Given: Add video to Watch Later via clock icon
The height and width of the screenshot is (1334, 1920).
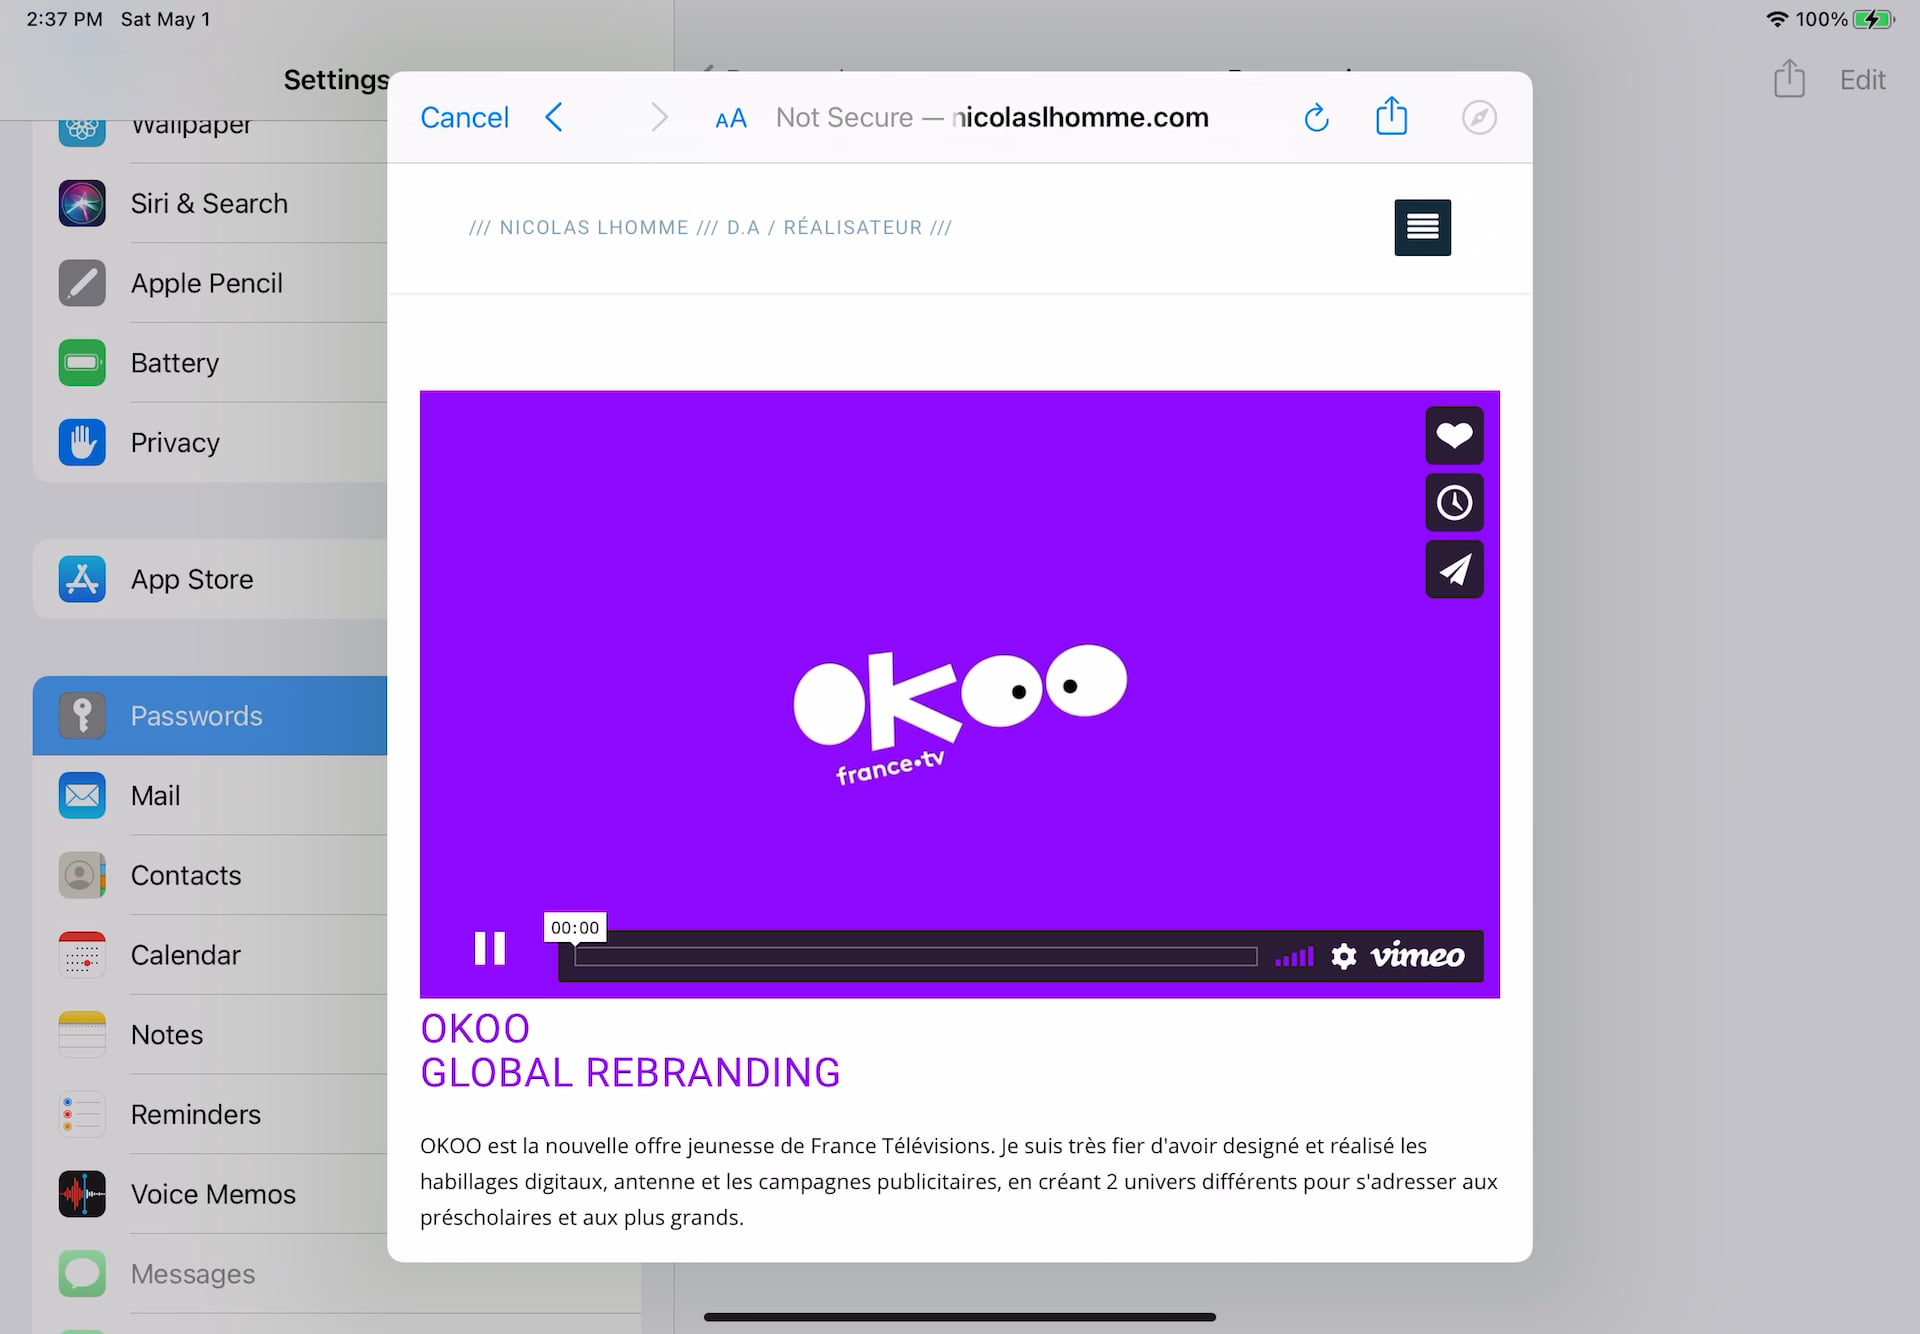Looking at the screenshot, I should point(1454,502).
